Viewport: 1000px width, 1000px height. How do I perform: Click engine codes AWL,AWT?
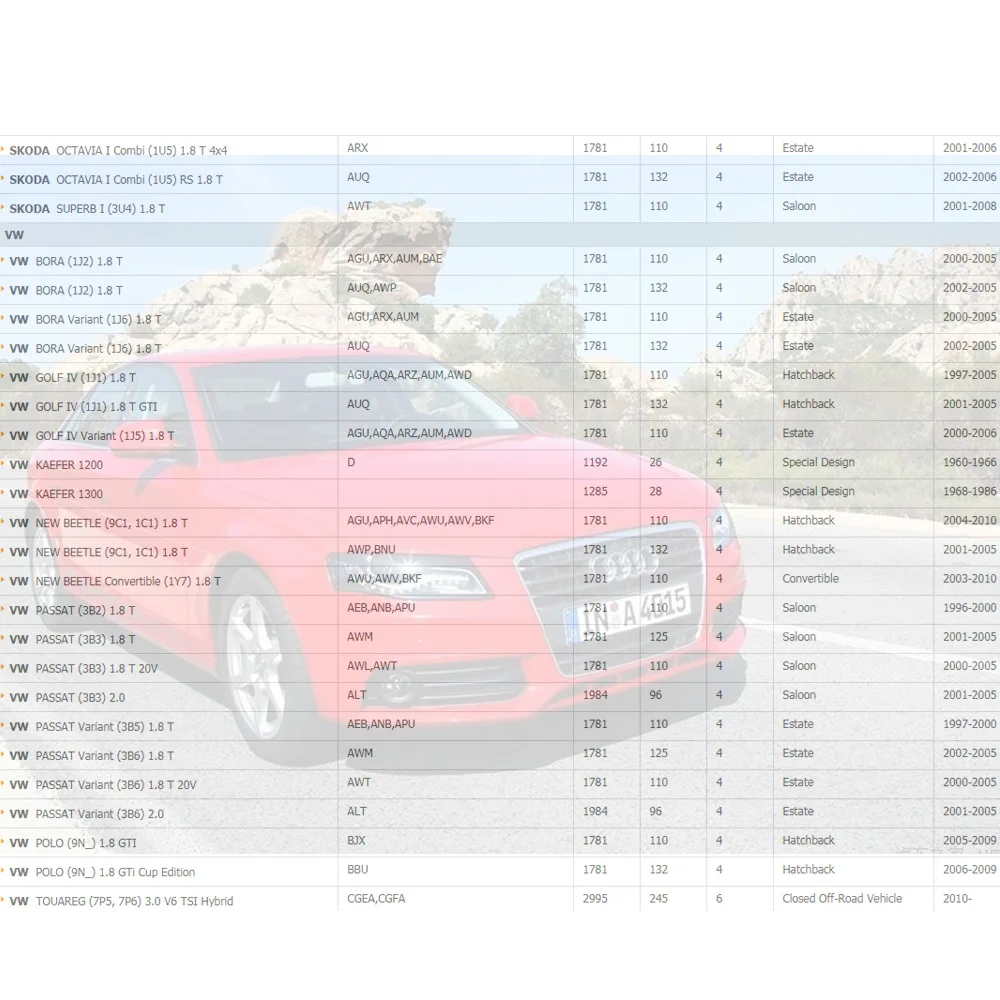click(x=372, y=666)
